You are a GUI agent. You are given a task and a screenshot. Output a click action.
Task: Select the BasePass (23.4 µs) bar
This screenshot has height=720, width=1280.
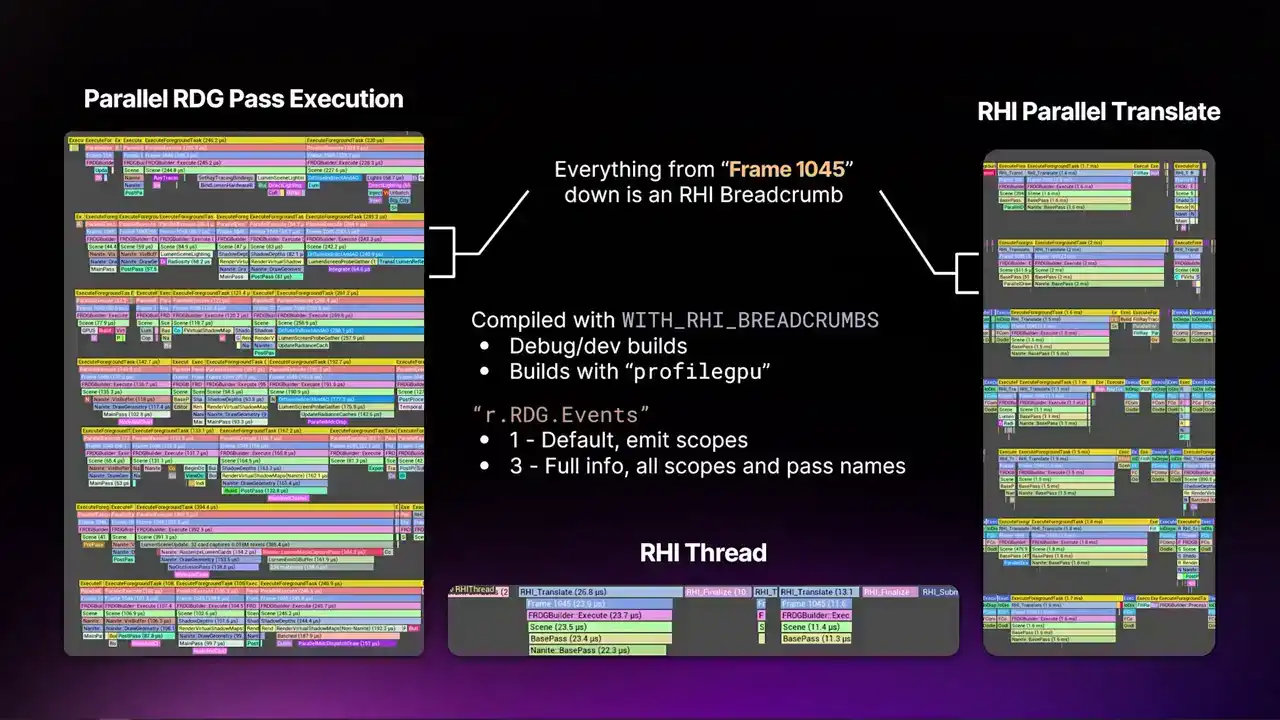(599, 638)
